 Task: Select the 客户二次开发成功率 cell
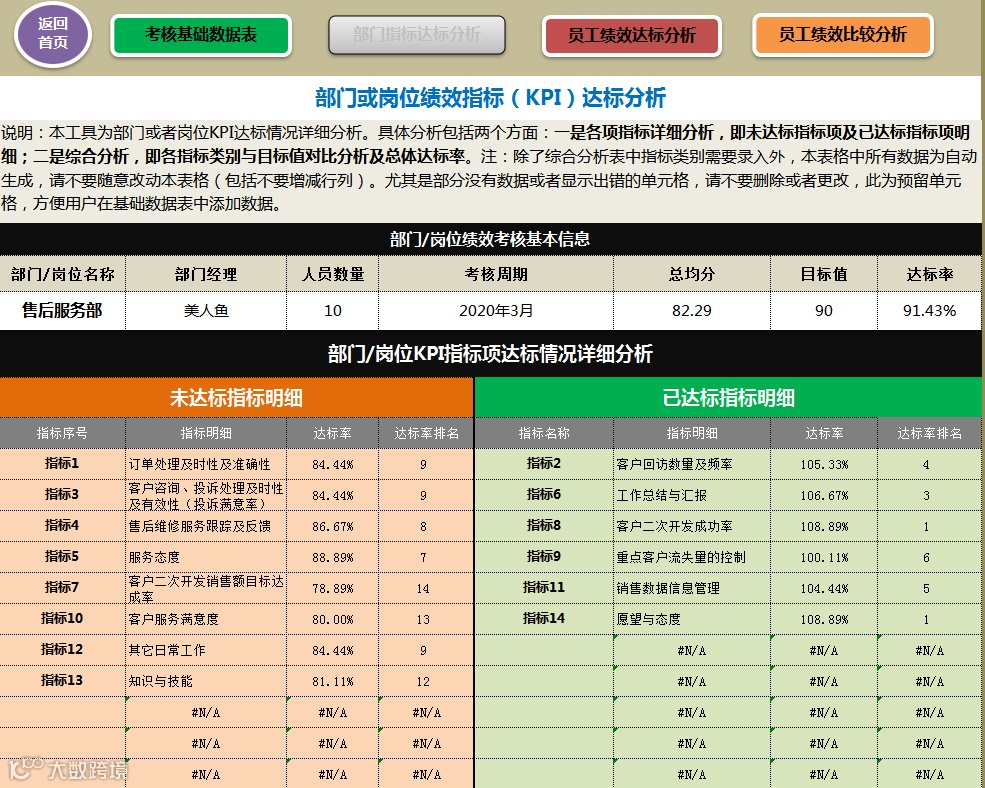pyautogui.click(x=692, y=526)
